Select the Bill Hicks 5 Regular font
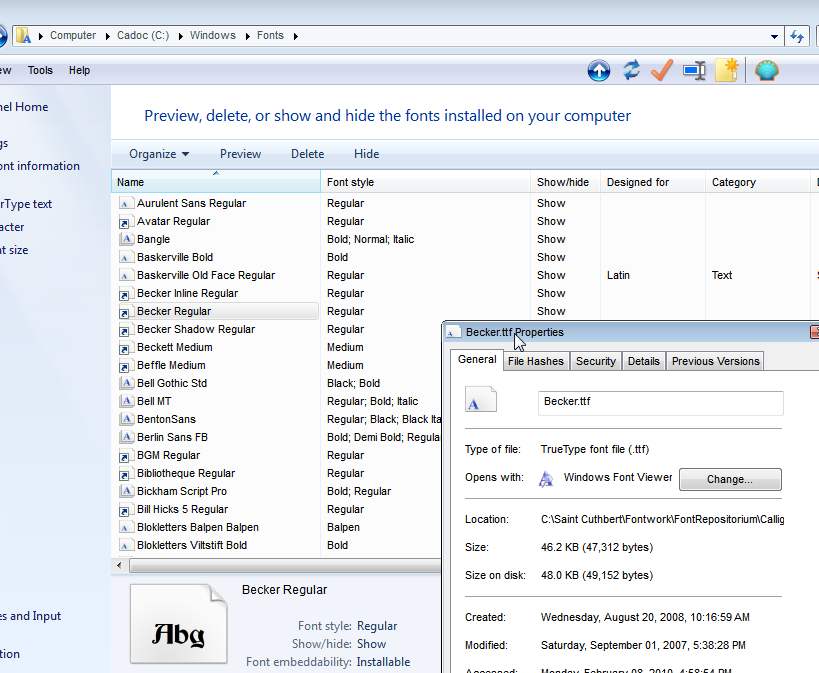 point(182,509)
